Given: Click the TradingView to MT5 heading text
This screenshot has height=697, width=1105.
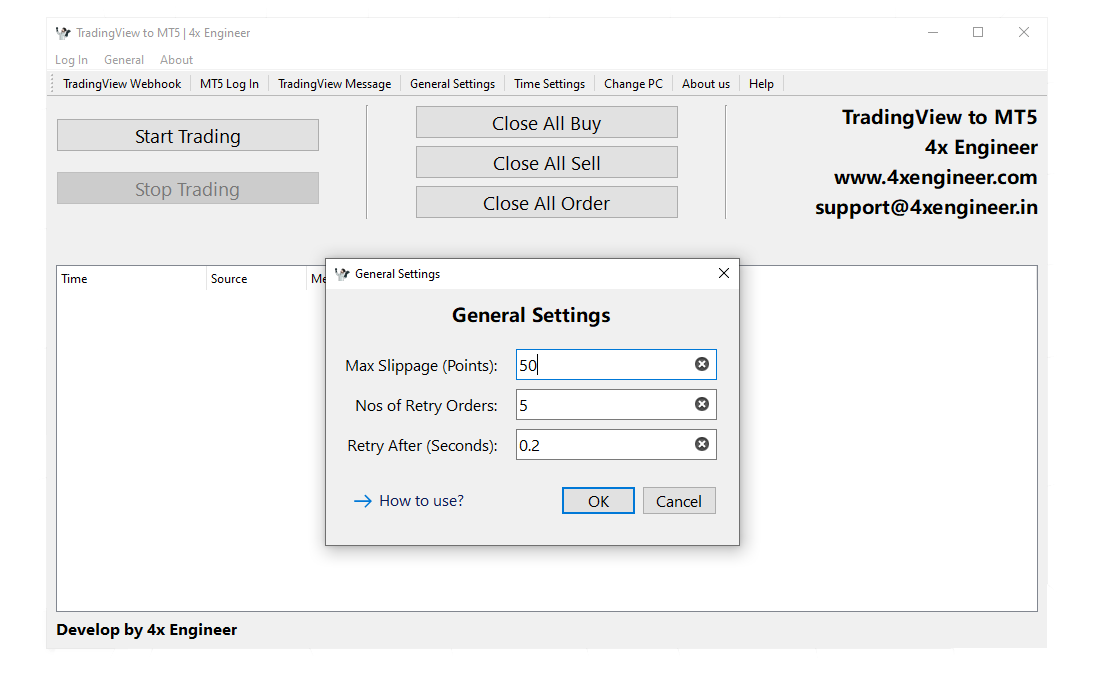Looking at the screenshot, I should pos(939,117).
